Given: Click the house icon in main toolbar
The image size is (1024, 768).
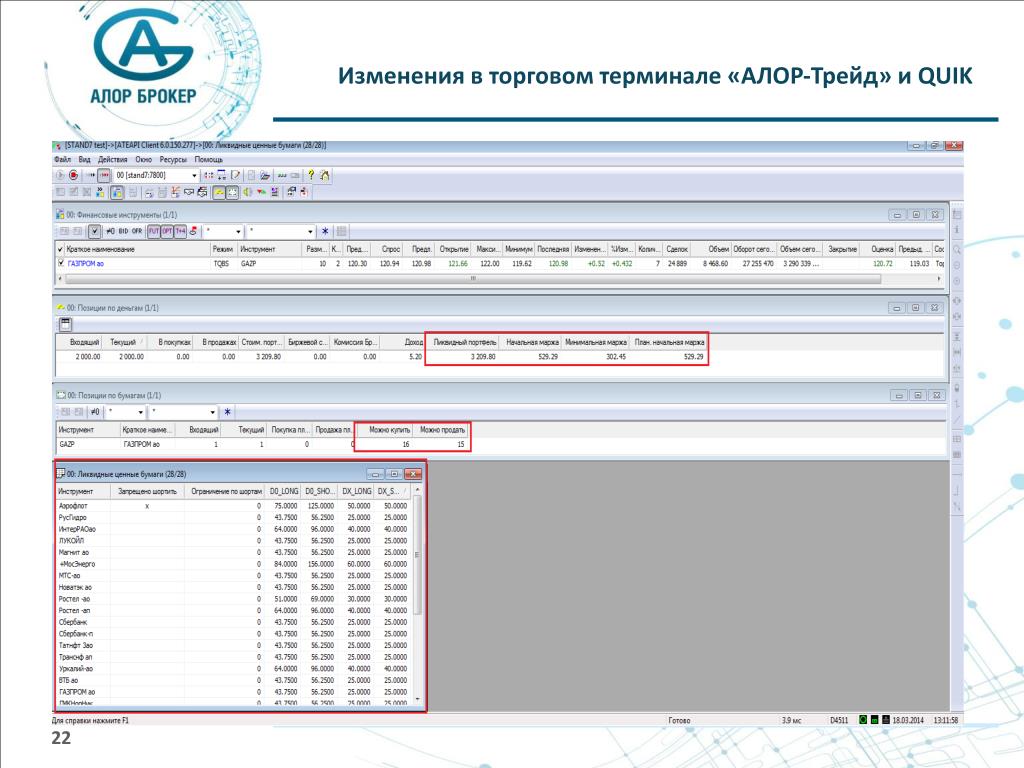Looking at the screenshot, I should point(325,175).
